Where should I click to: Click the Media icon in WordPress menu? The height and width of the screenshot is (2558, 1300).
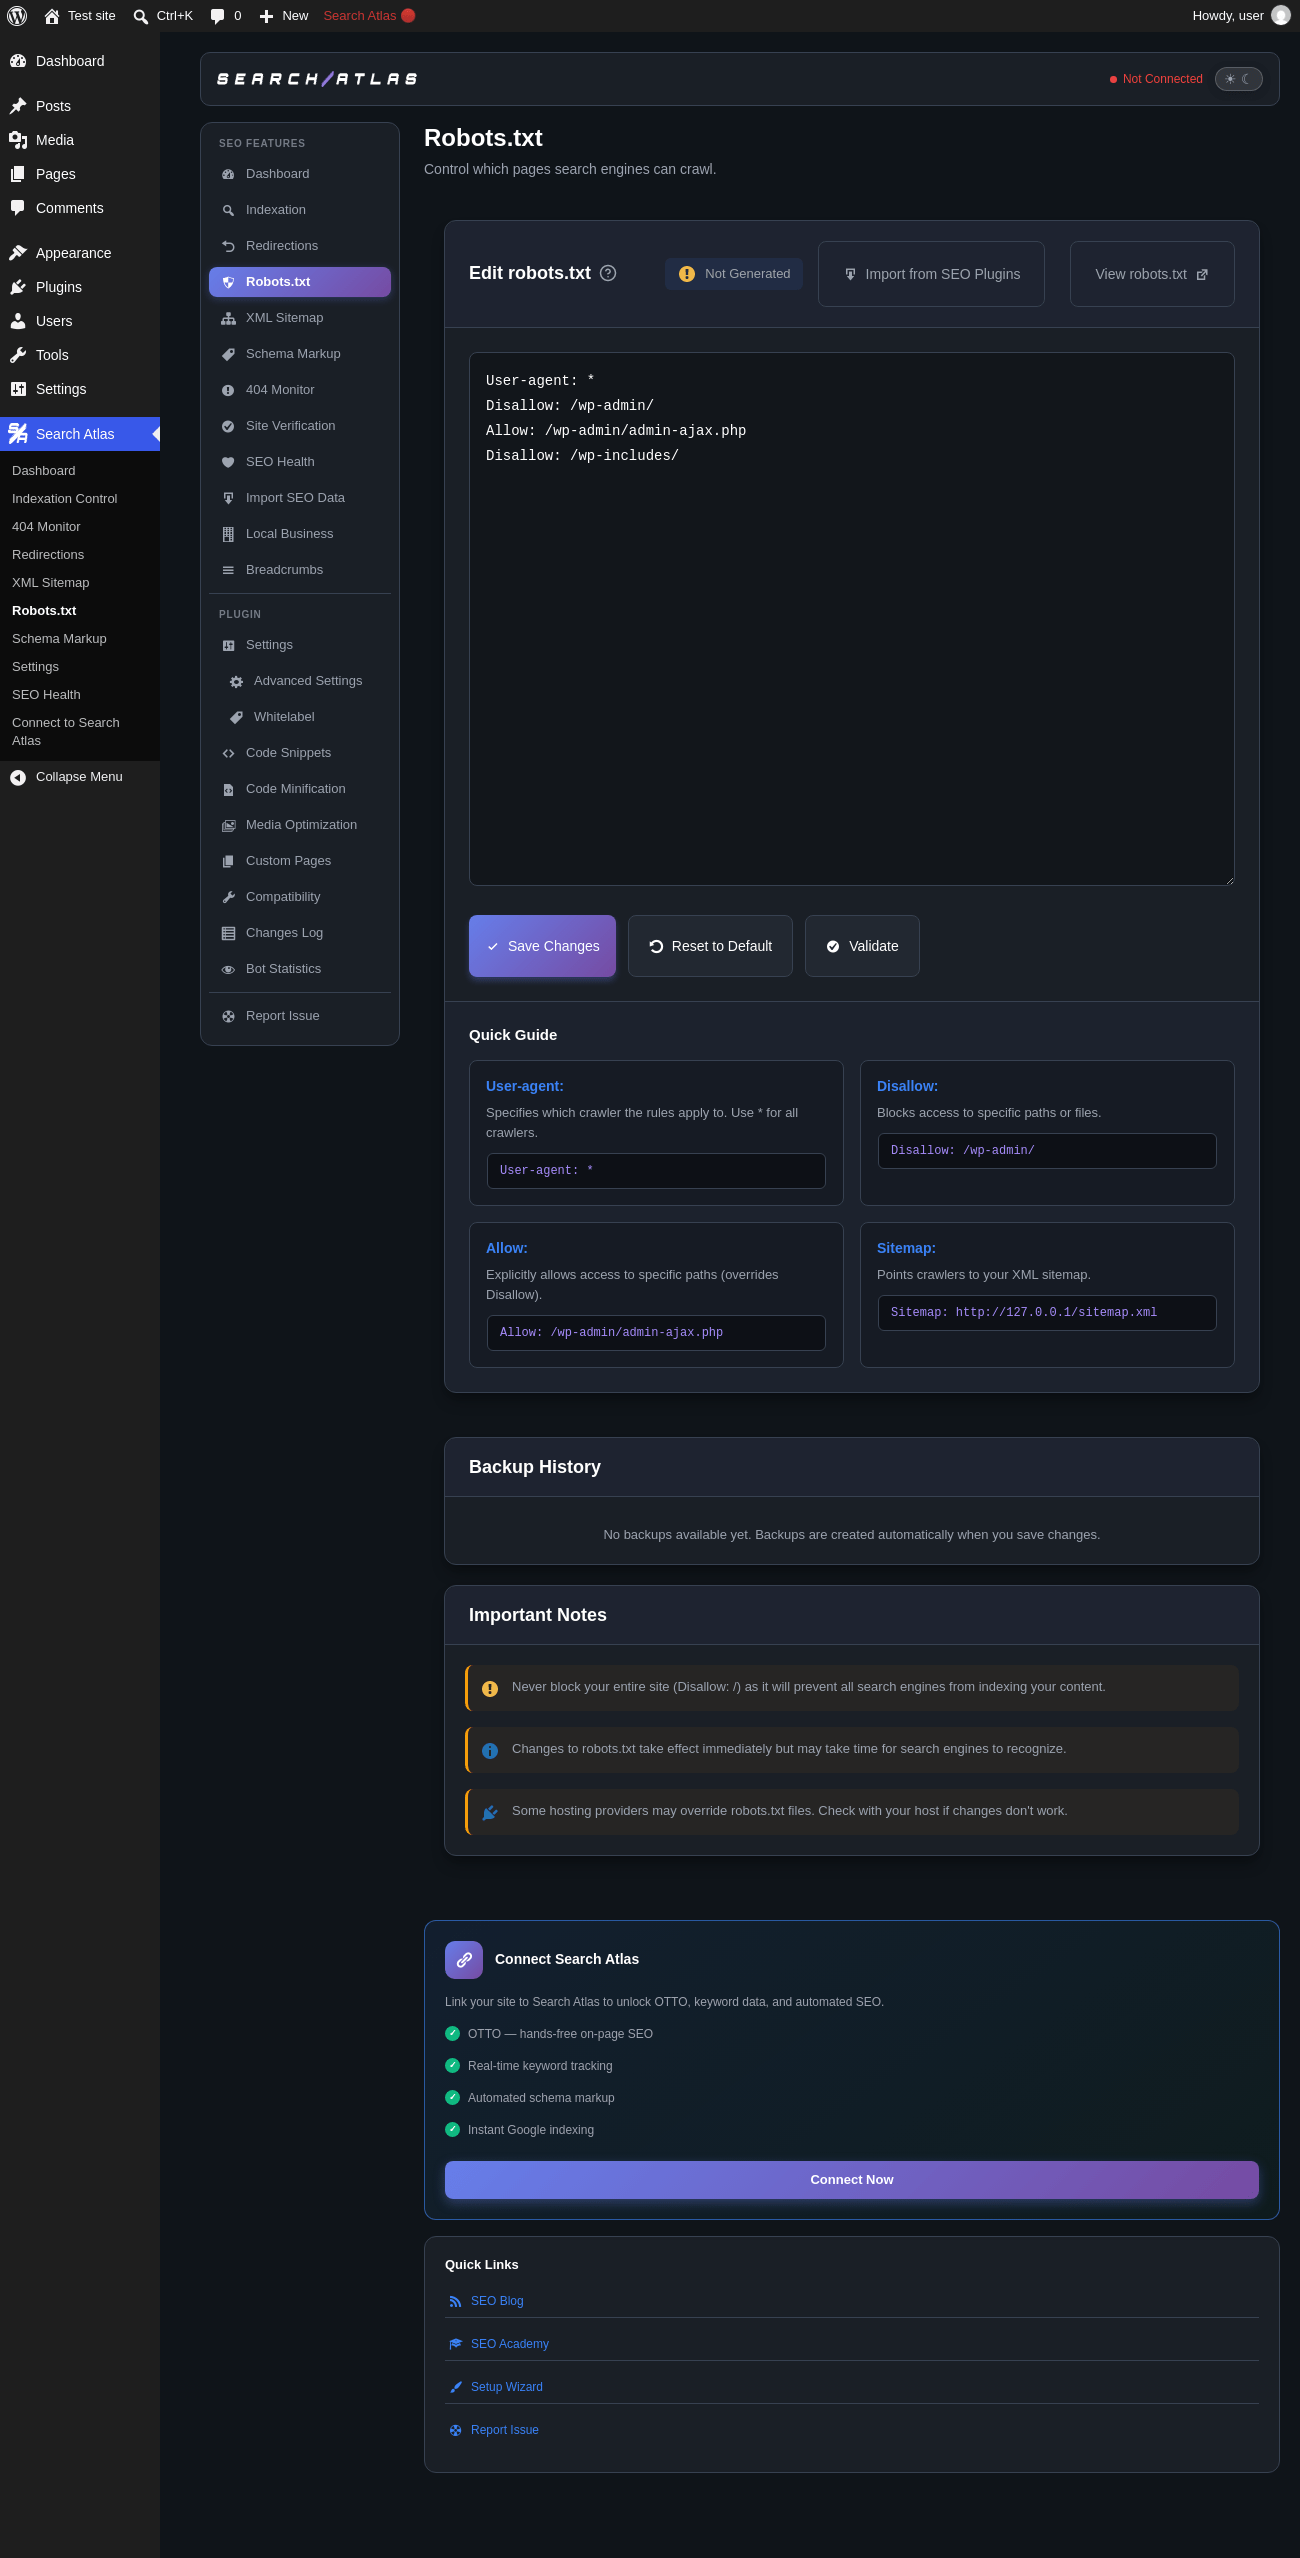(18, 140)
